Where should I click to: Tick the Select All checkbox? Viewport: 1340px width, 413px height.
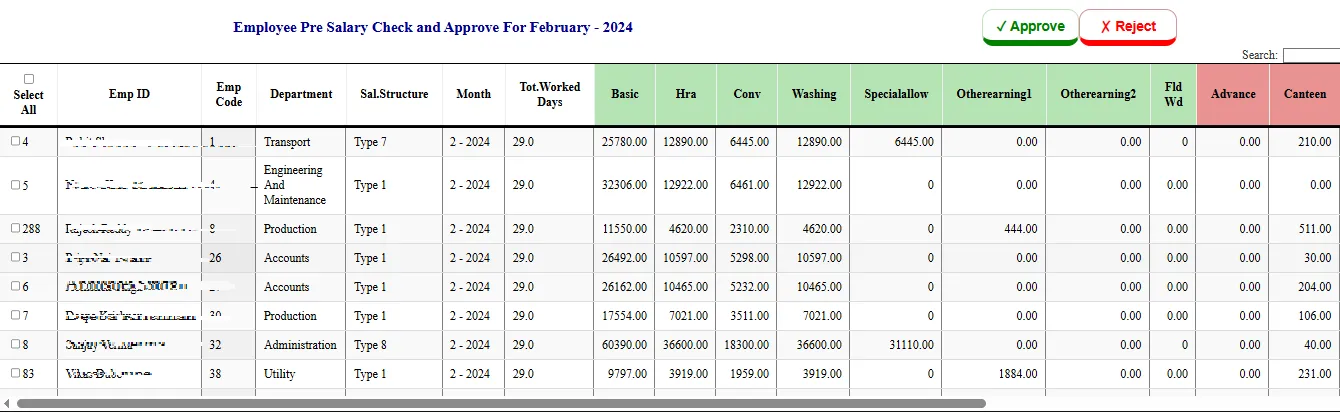click(29, 79)
